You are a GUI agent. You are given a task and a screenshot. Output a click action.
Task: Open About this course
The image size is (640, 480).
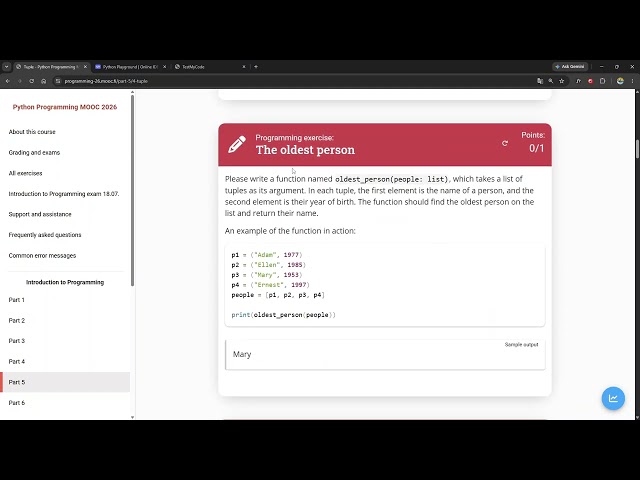(32, 132)
